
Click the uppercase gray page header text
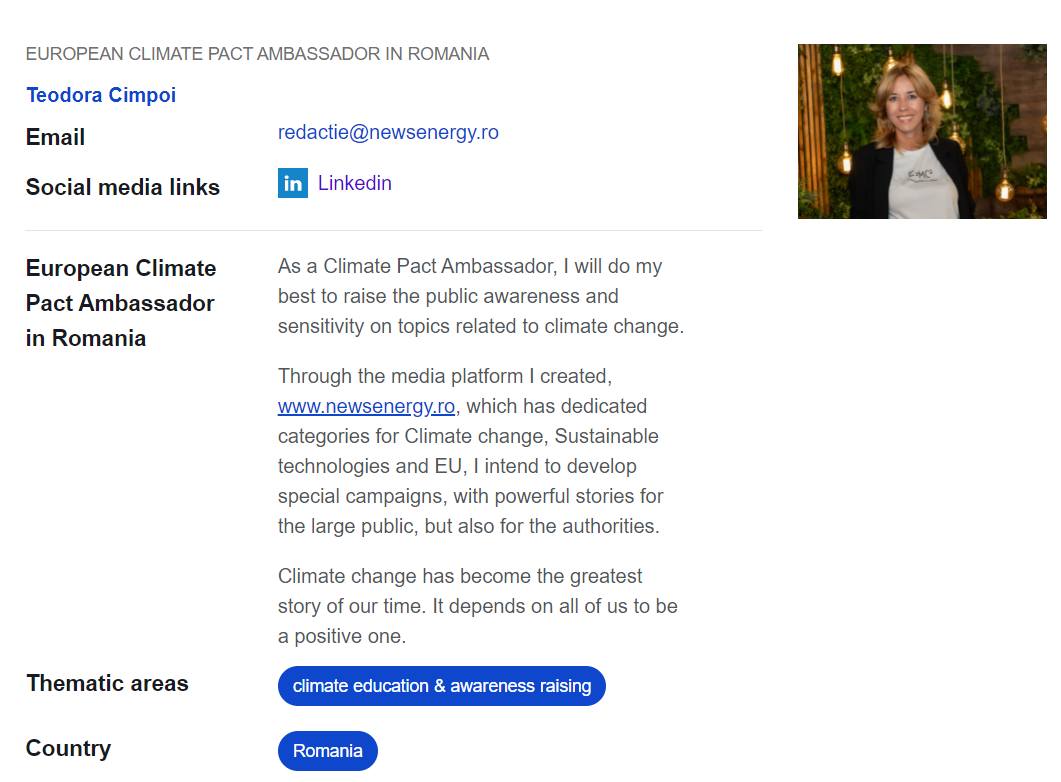tap(257, 54)
